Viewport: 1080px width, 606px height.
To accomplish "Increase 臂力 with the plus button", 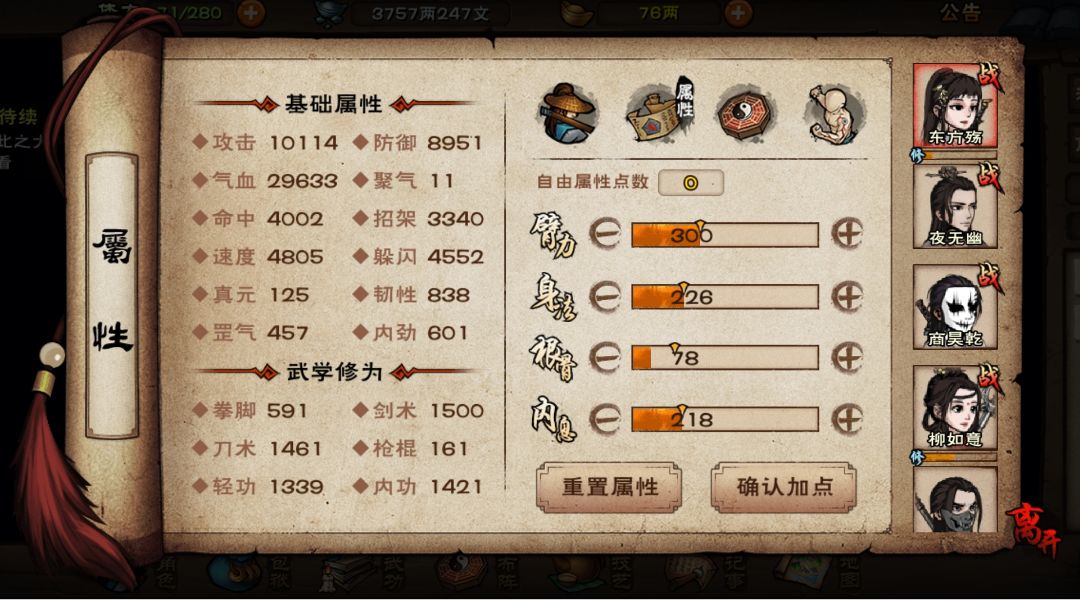I will point(847,234).
